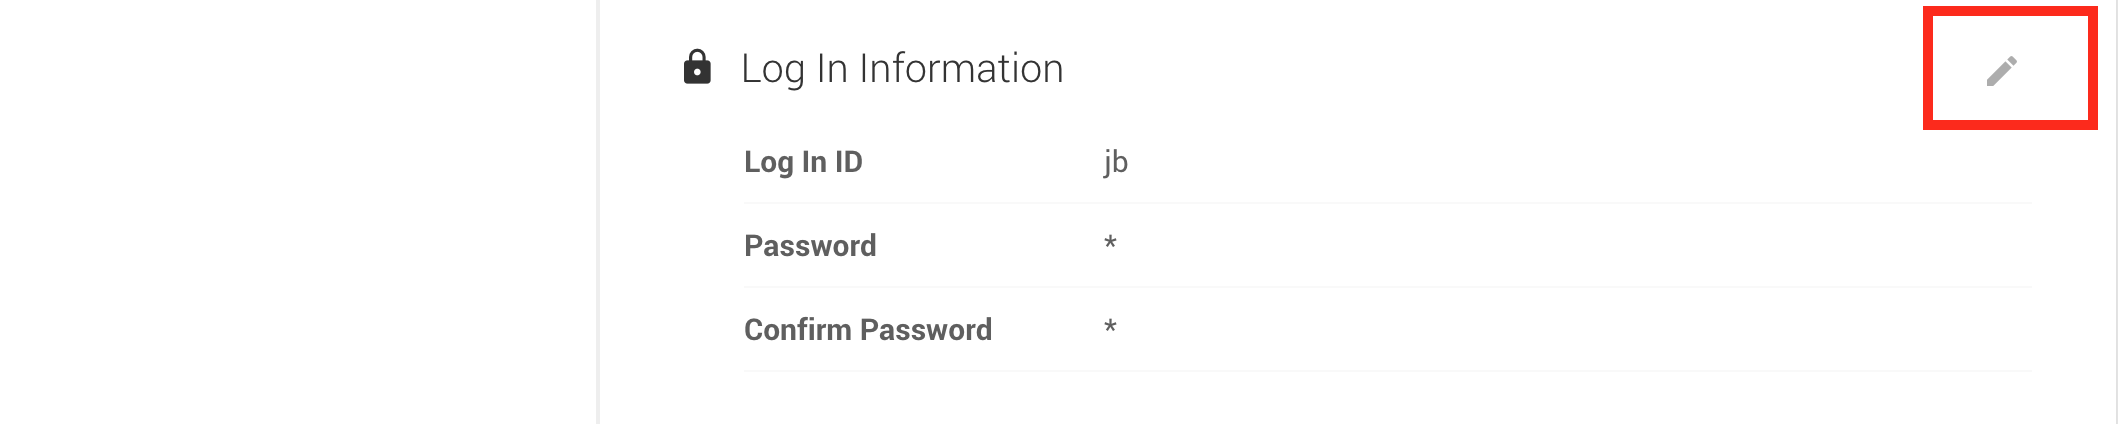Click the empty left side panel area
Screen dimensions: 2118x424
click(298, 212)
